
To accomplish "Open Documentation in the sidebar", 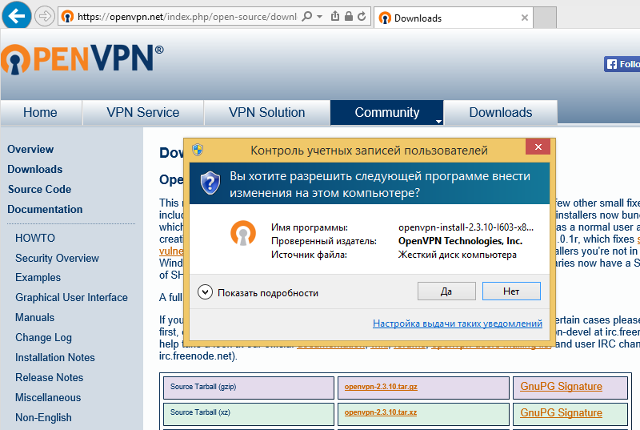I will [45, 209].
